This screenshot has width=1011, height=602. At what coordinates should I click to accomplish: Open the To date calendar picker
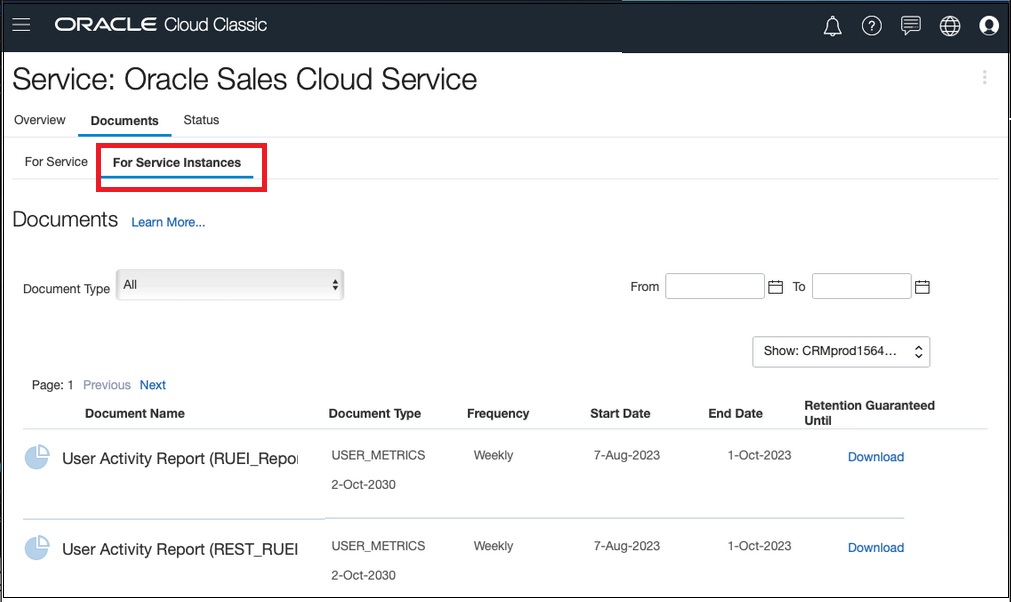click(921, 286)
